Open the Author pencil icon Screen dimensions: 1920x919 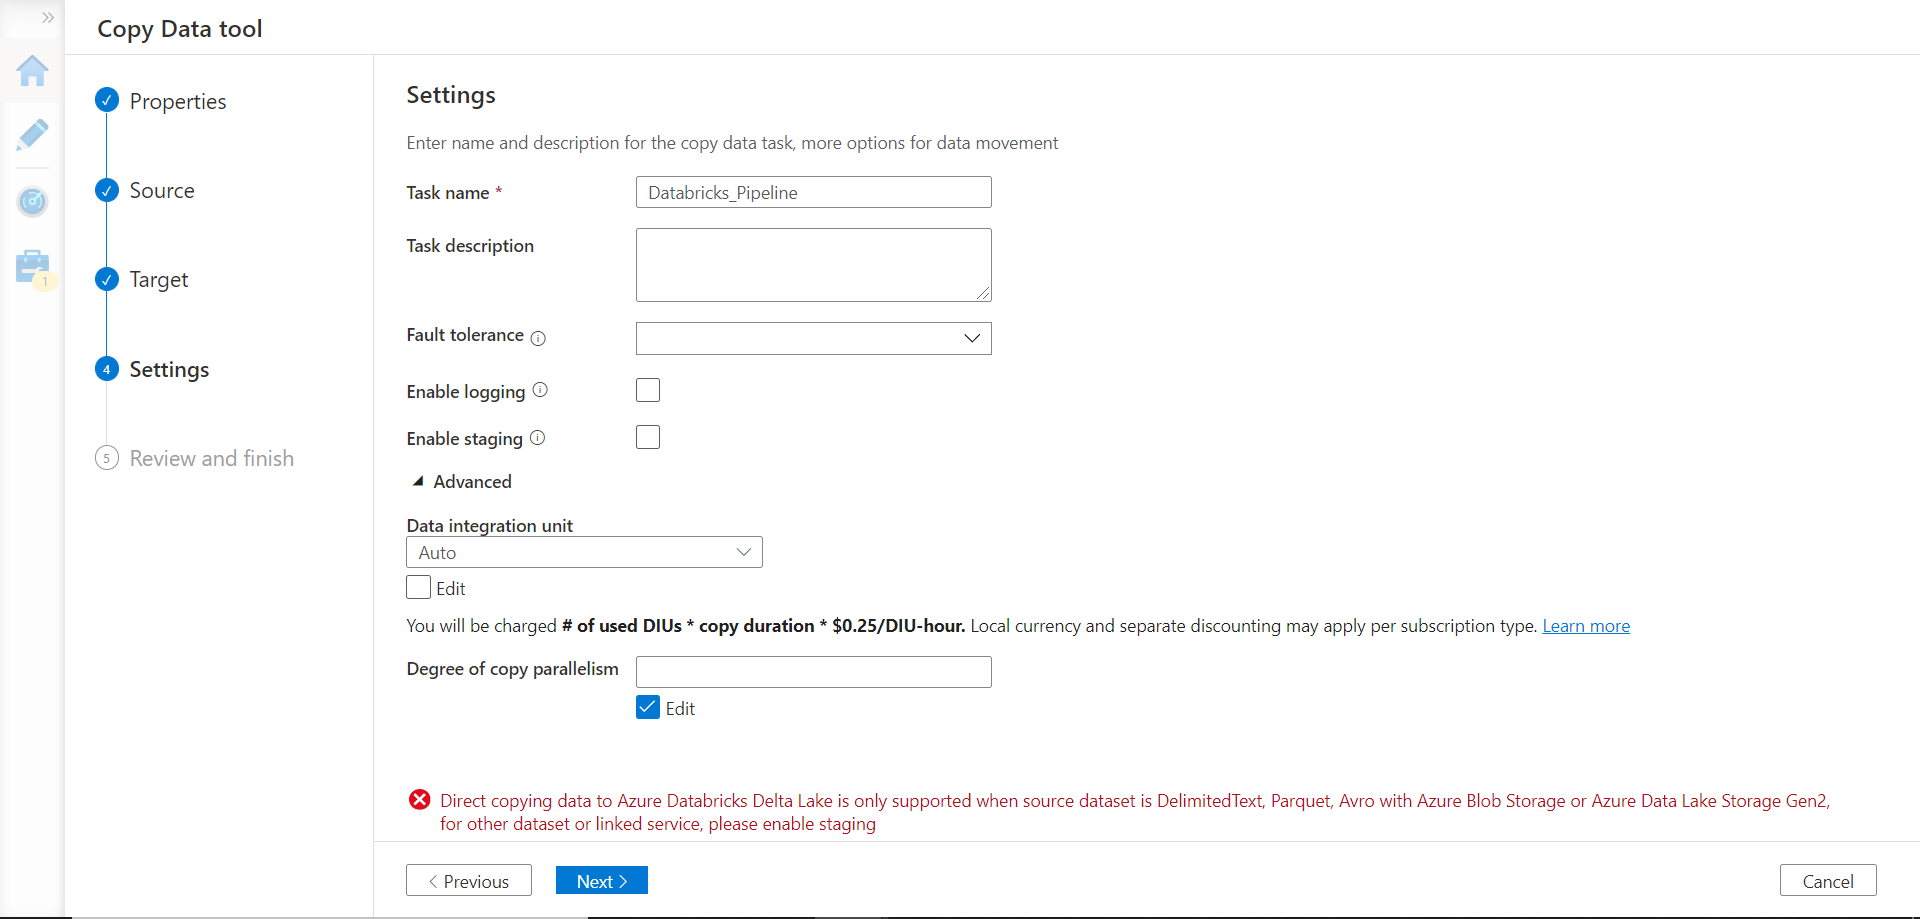32,135
